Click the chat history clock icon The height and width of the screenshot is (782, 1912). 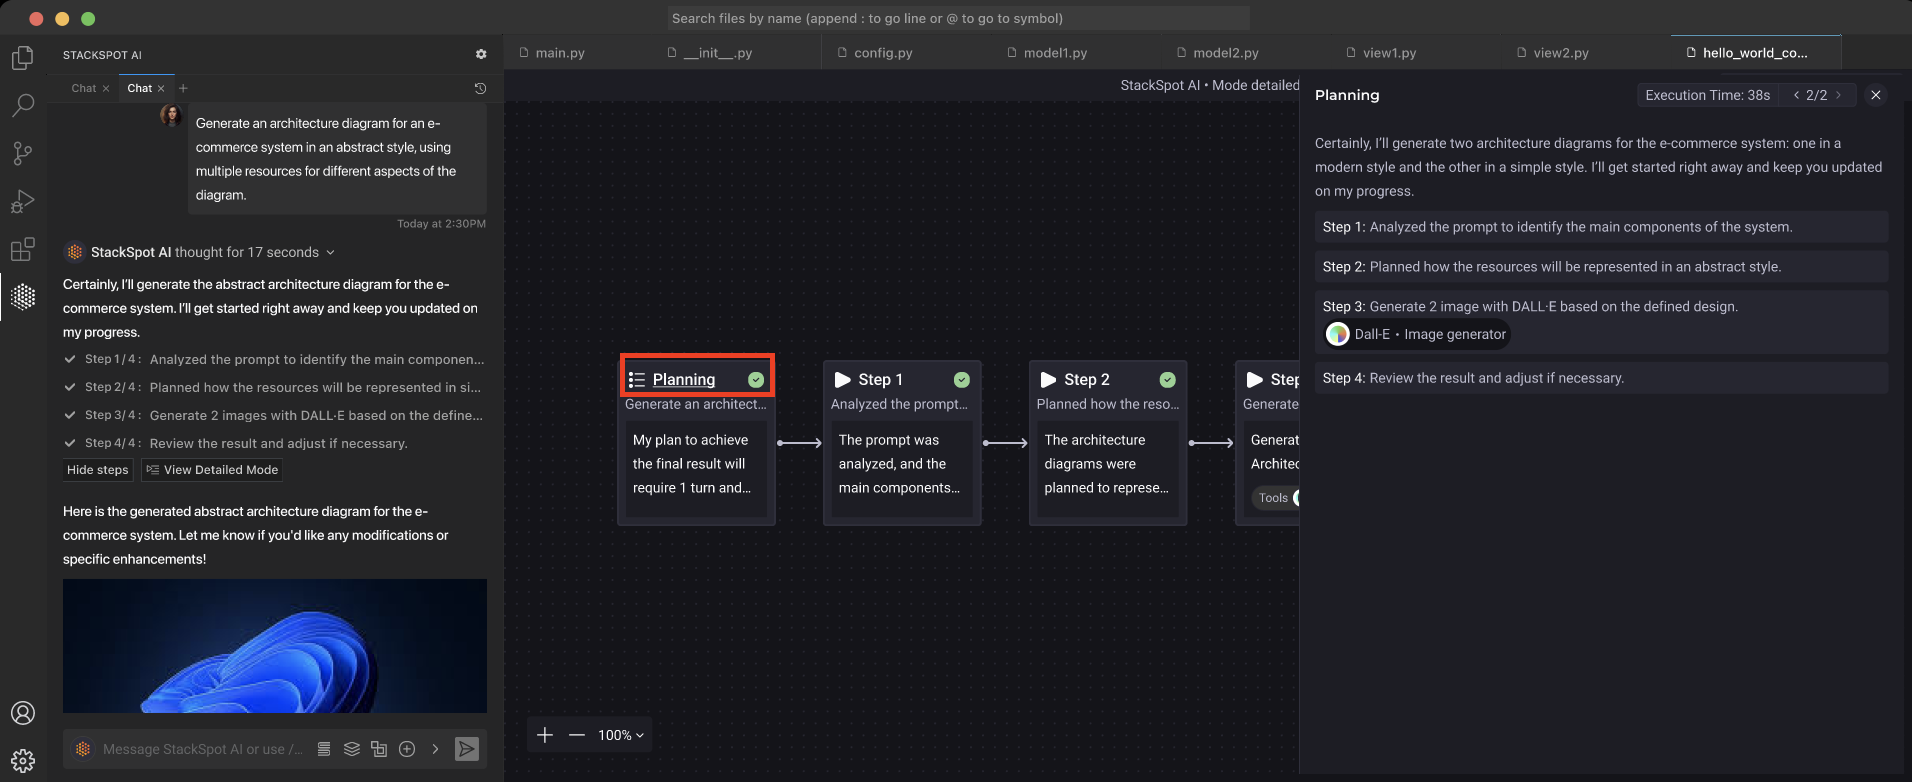pyautogui.click(x=480, y=88)
